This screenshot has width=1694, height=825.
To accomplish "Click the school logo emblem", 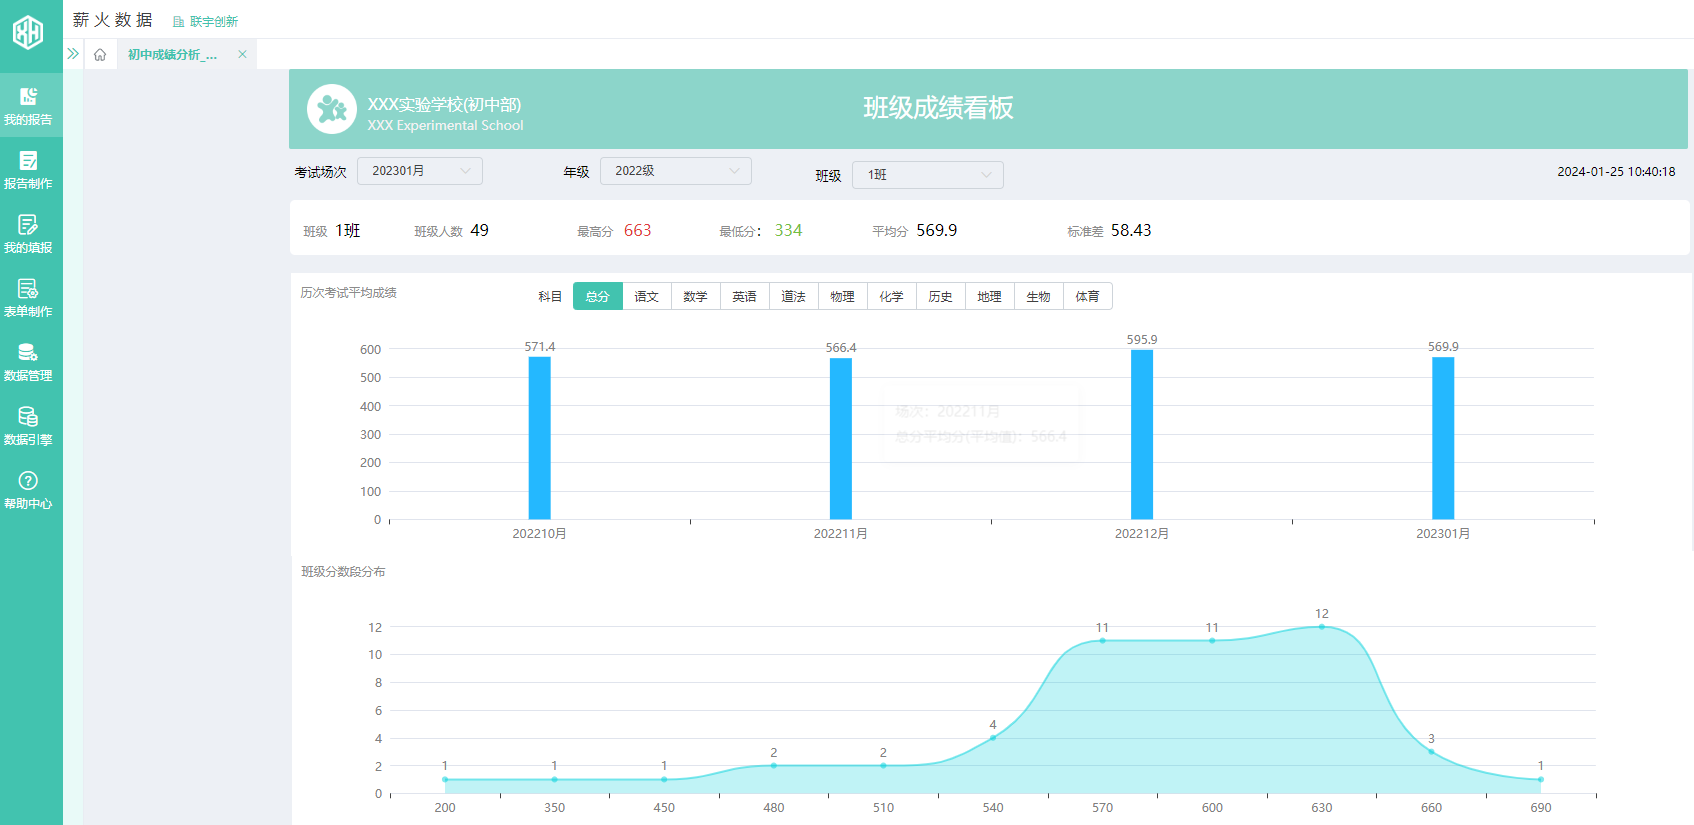I will click(332, 109).
